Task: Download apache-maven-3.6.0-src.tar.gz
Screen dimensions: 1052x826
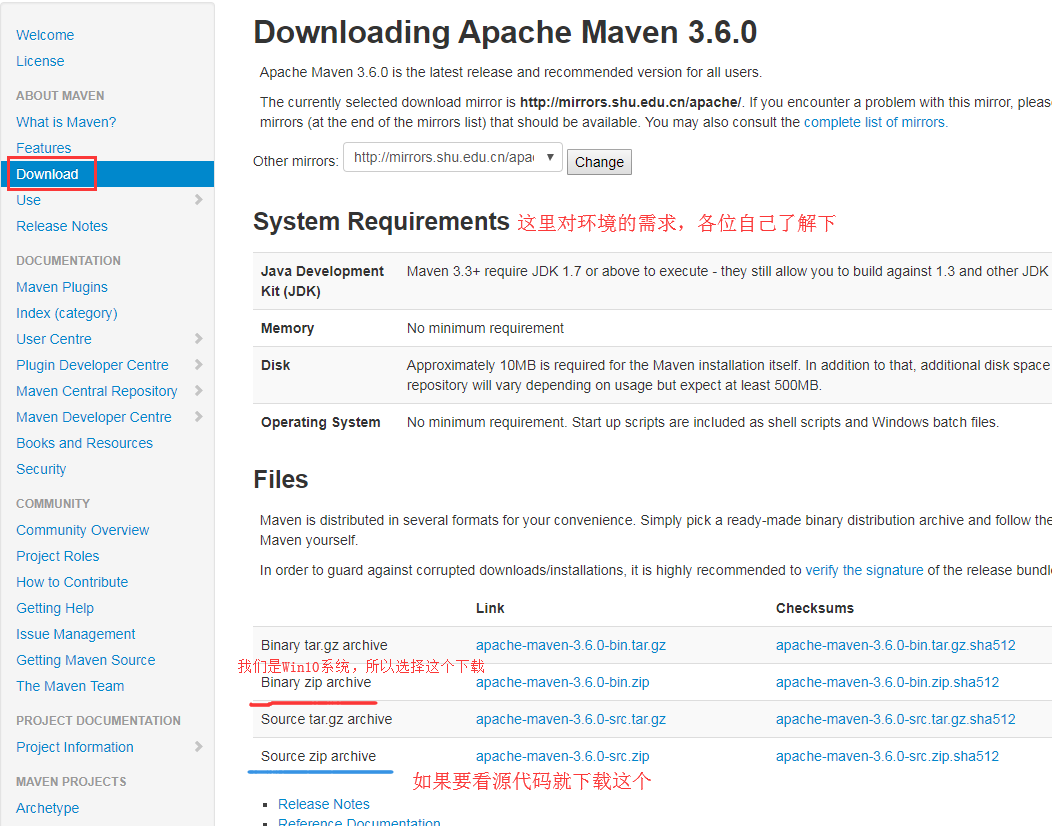Action: tap(571, 719)
